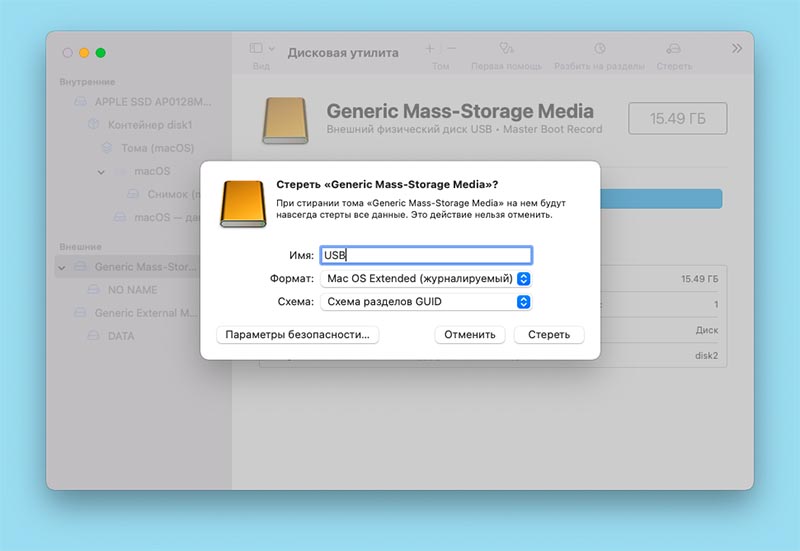
Task: Open the Scheme dropdown (GUID partition map)
Action: (x=425, y=301)
